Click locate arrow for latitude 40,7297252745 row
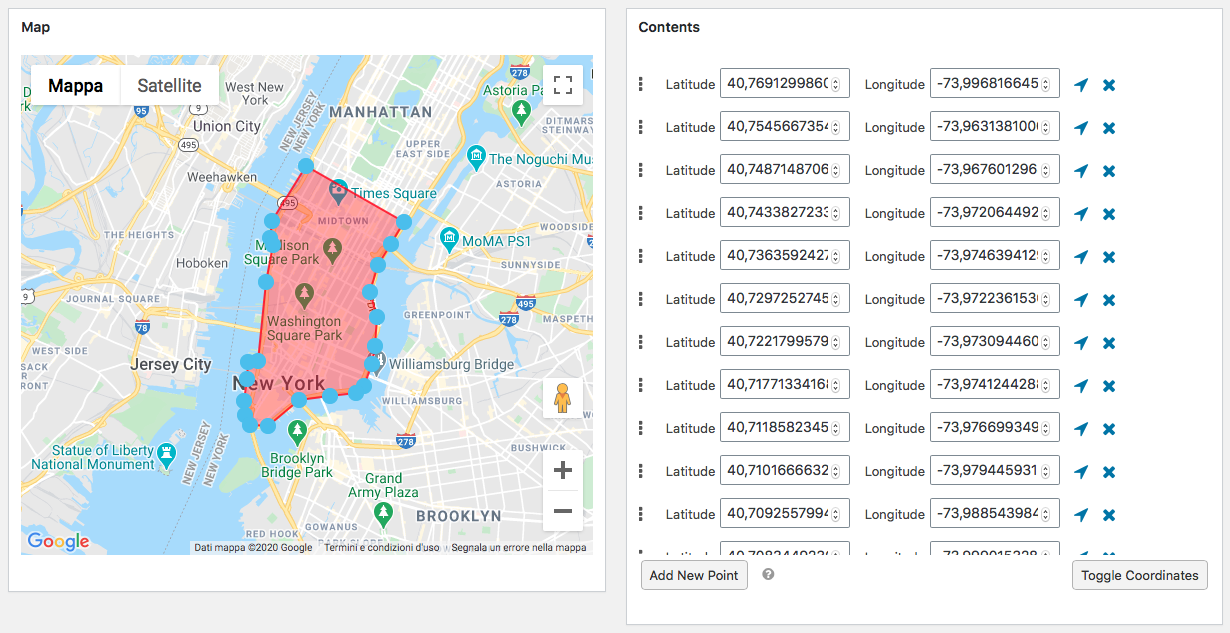This screenshot has width=1230, height=633. pyautogui.click(x=1080, y=300)
